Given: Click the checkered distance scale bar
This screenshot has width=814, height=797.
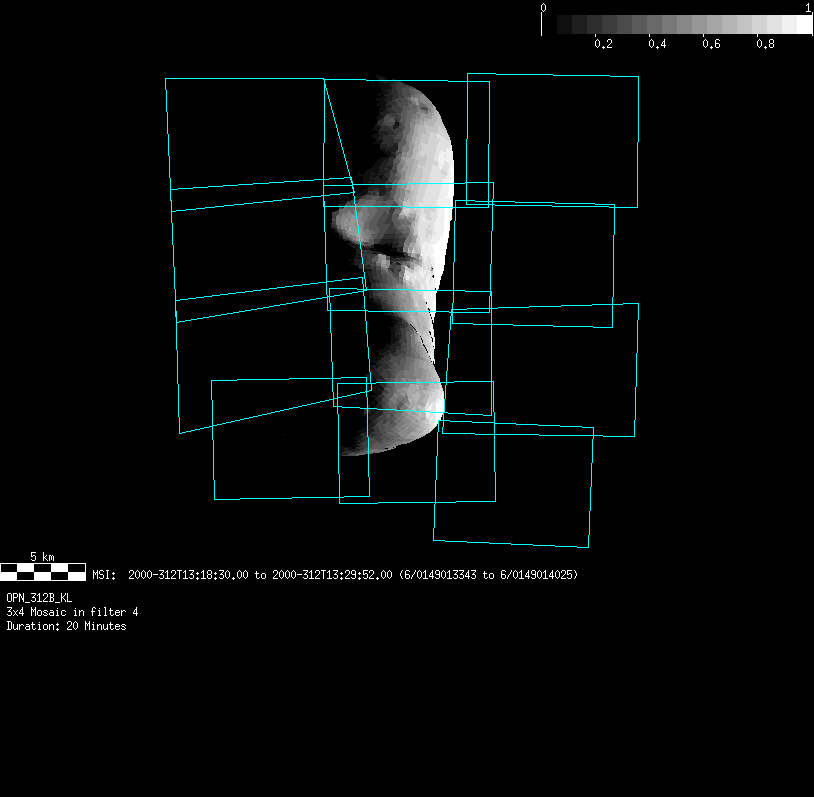Looking at the screenshot, I should click(x=43, y=572).
